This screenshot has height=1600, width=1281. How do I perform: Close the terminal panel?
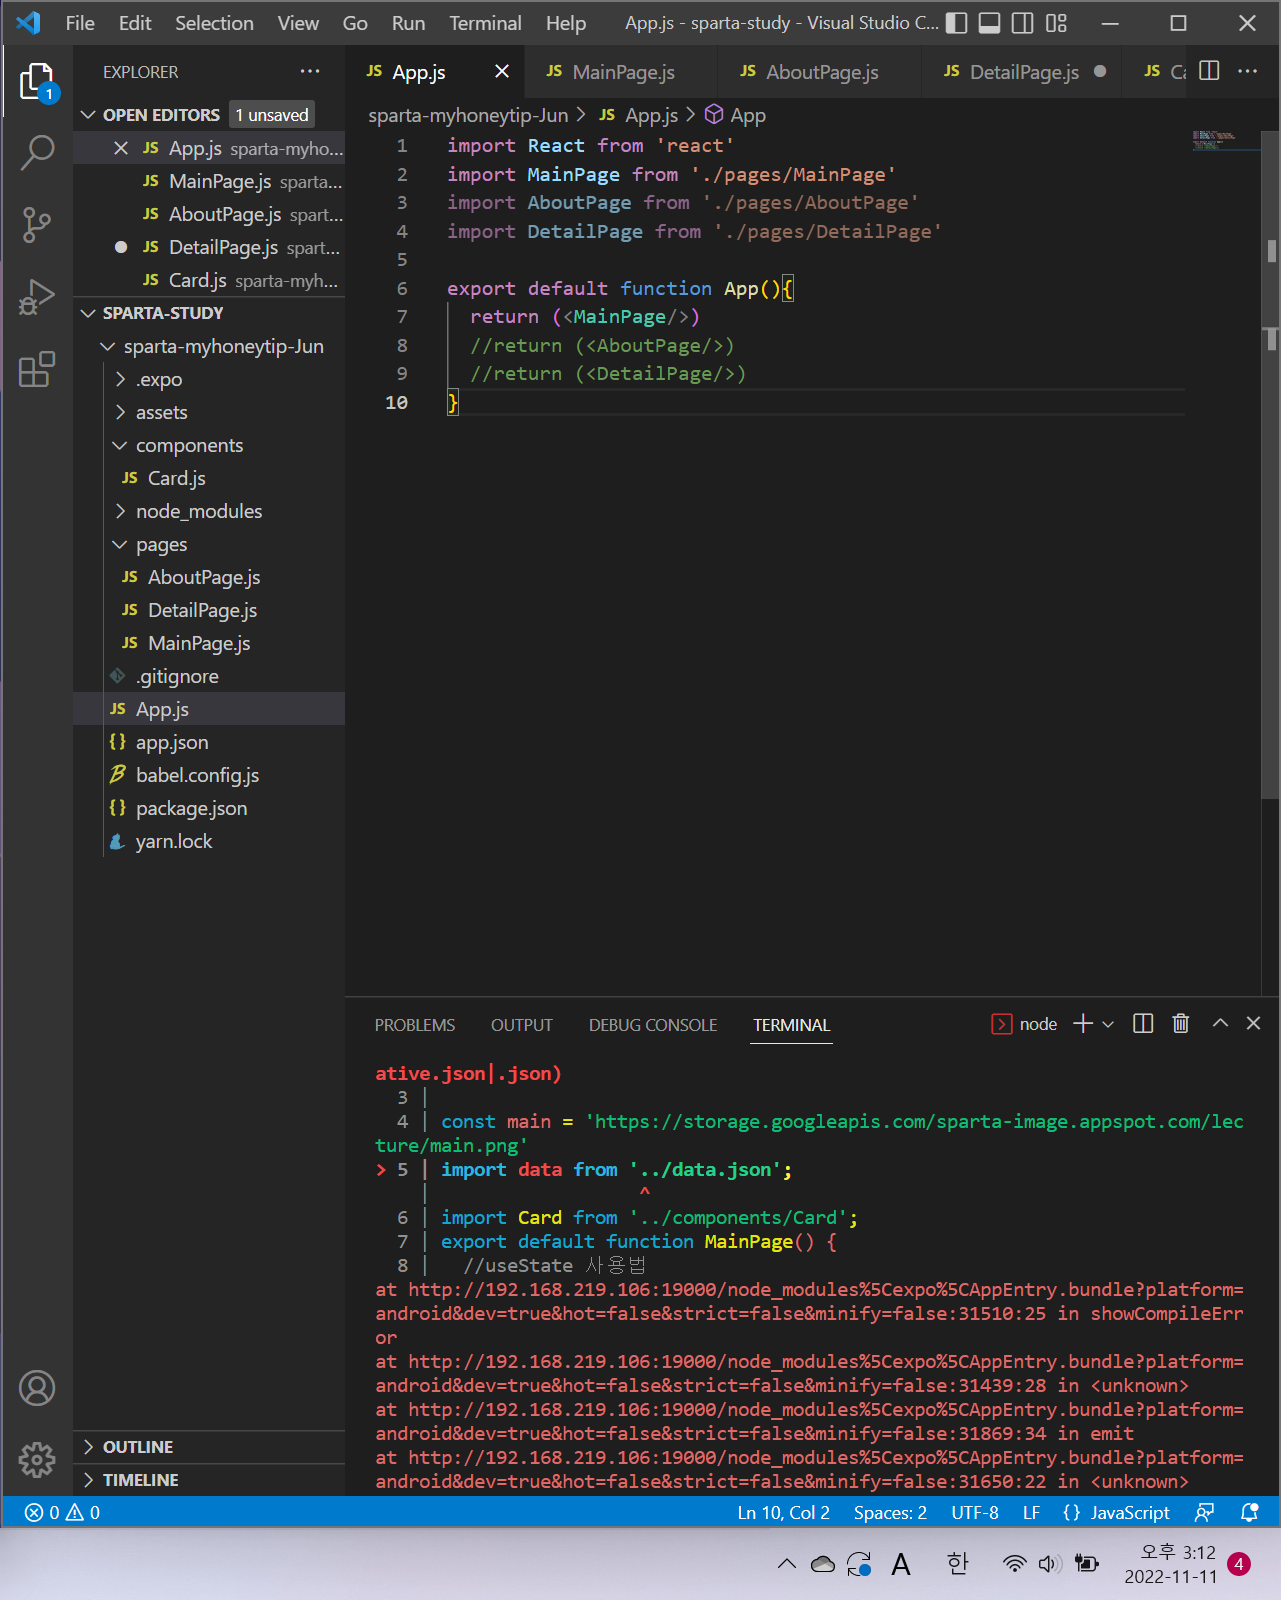coord(1253,1023)
